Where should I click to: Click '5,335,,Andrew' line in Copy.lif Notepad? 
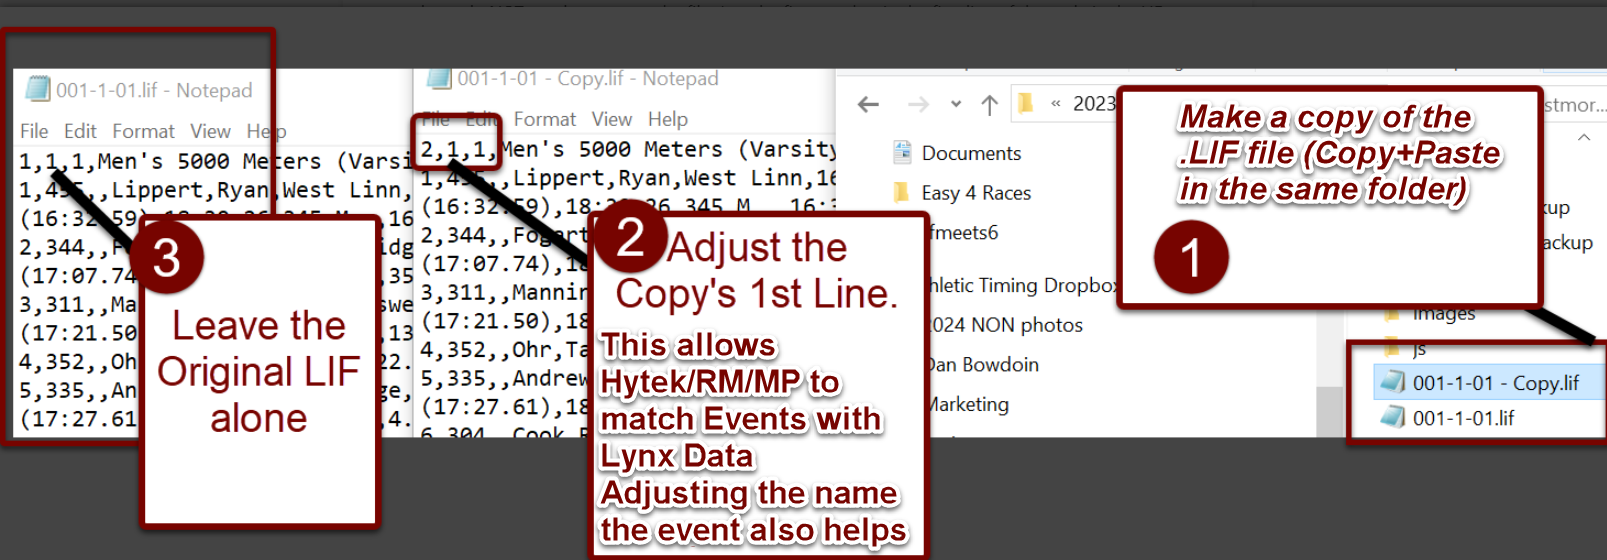tap(504, 379)
